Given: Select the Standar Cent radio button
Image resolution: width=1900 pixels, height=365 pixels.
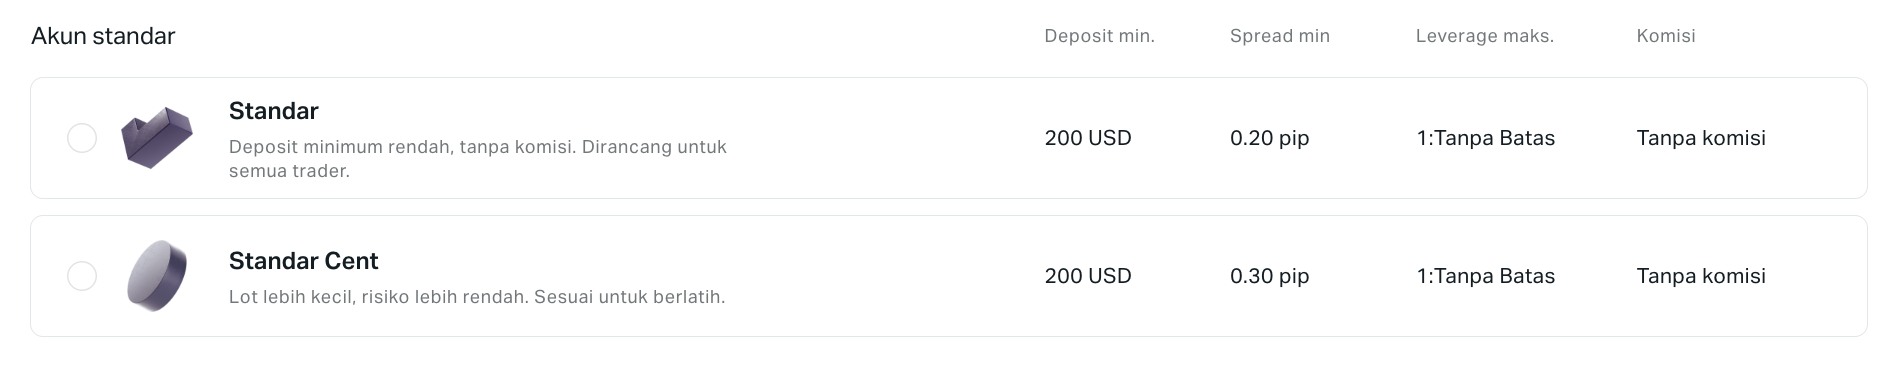Looking at the screenshot, I should click(82, 276).
